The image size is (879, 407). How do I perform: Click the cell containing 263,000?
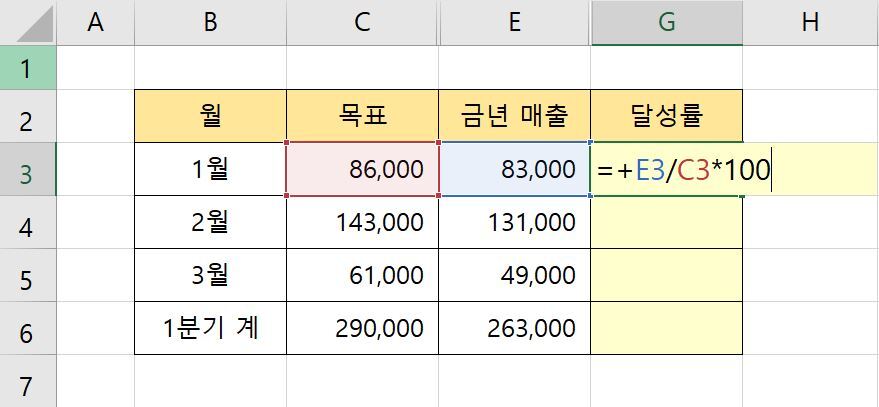tap(515, 328)
